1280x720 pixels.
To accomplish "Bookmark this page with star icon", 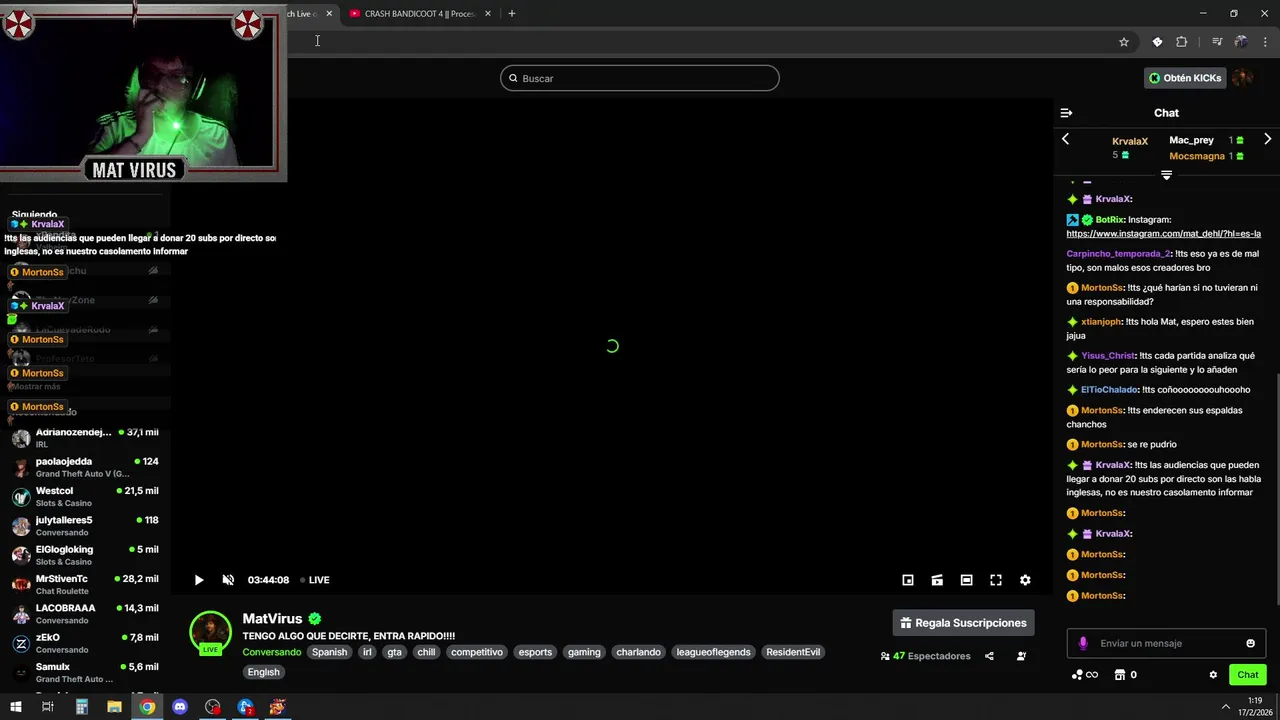I will (1124, 42).
